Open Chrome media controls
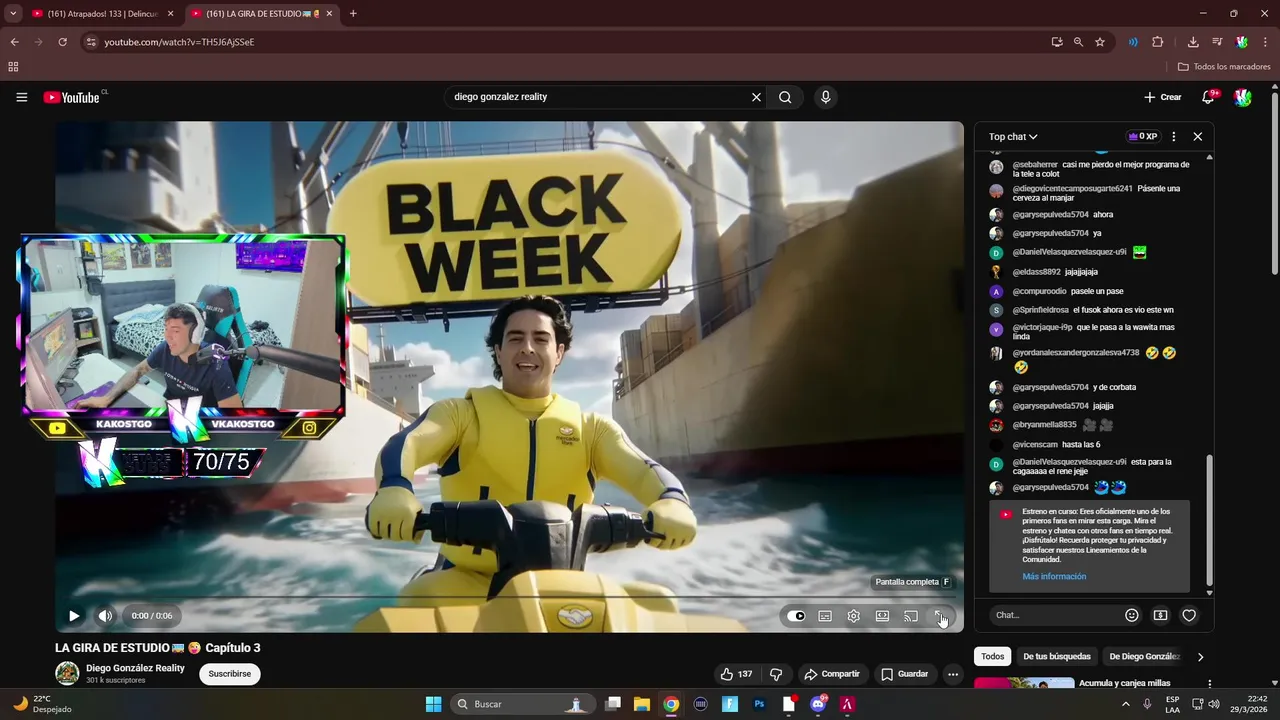This screenshot has width=1280, height=720. pyautogui.click(x=1217, y=42)
